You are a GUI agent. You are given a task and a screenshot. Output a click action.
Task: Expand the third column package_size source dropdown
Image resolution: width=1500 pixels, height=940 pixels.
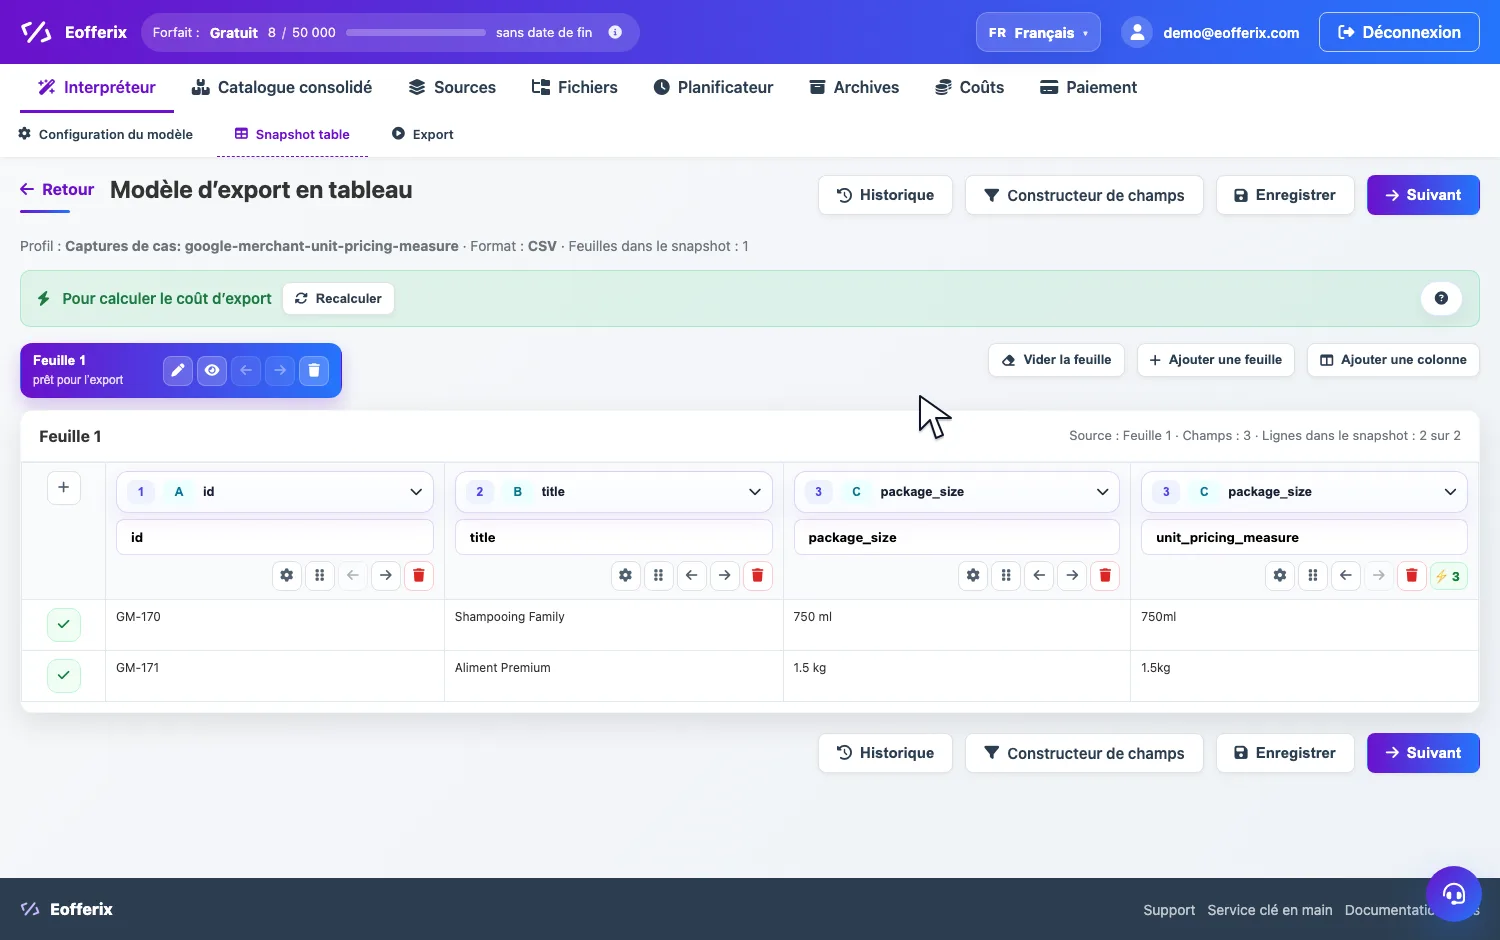(957, 492)
